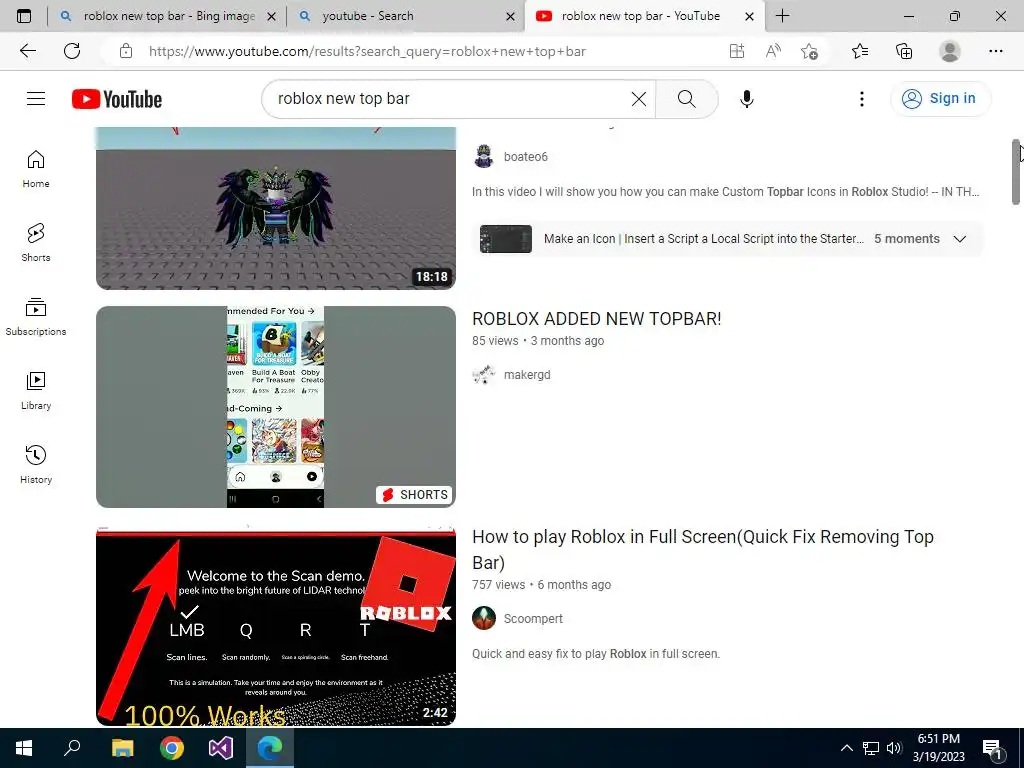The width and height of the screenshot is (1024, 768).
Task: Open ROBLOX ADDED NEW TOPBAR! video title
Action: coord(596,319)
